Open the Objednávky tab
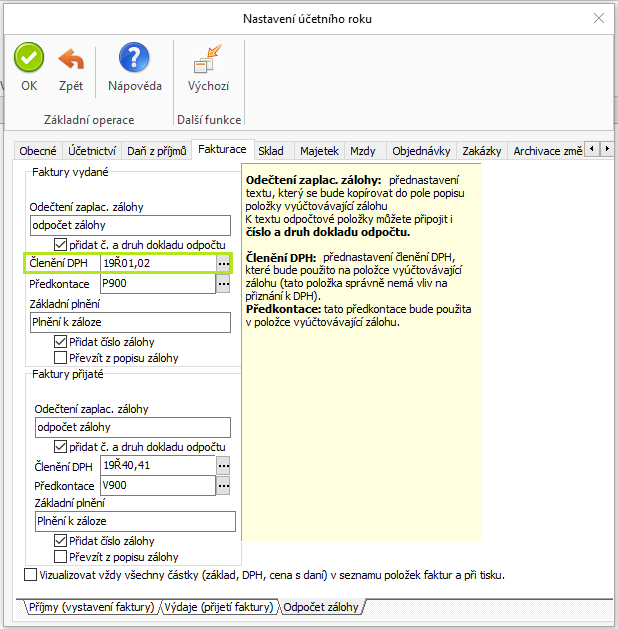 click(421, 151)
